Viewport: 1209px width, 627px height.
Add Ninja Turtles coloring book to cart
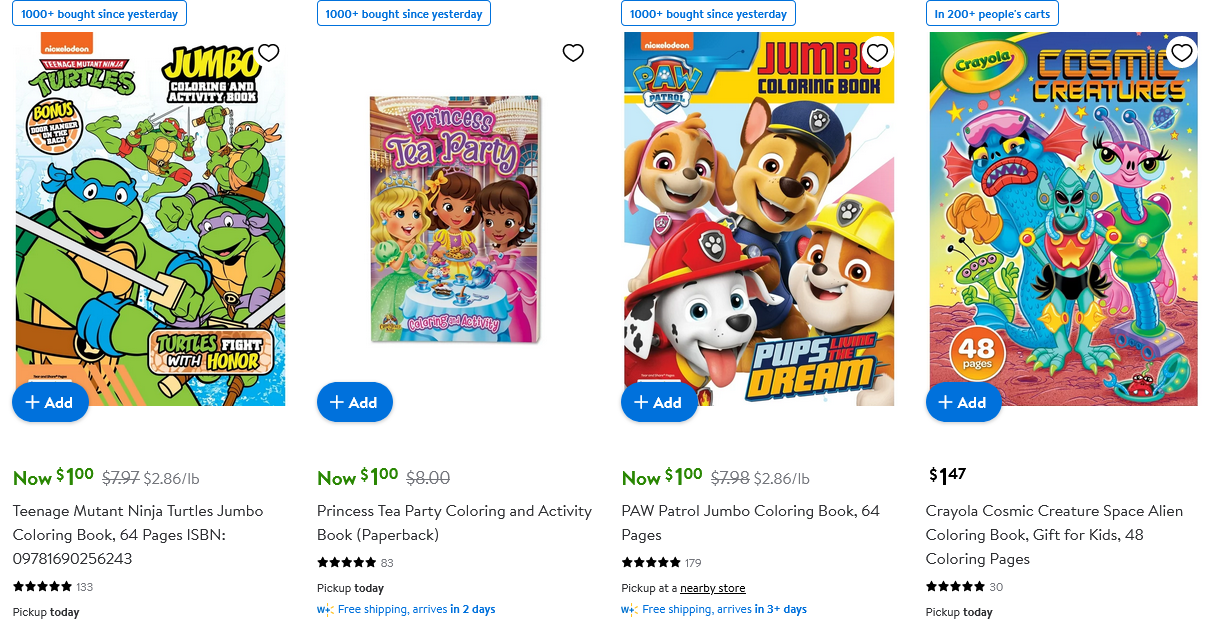[x=50, y=402]
